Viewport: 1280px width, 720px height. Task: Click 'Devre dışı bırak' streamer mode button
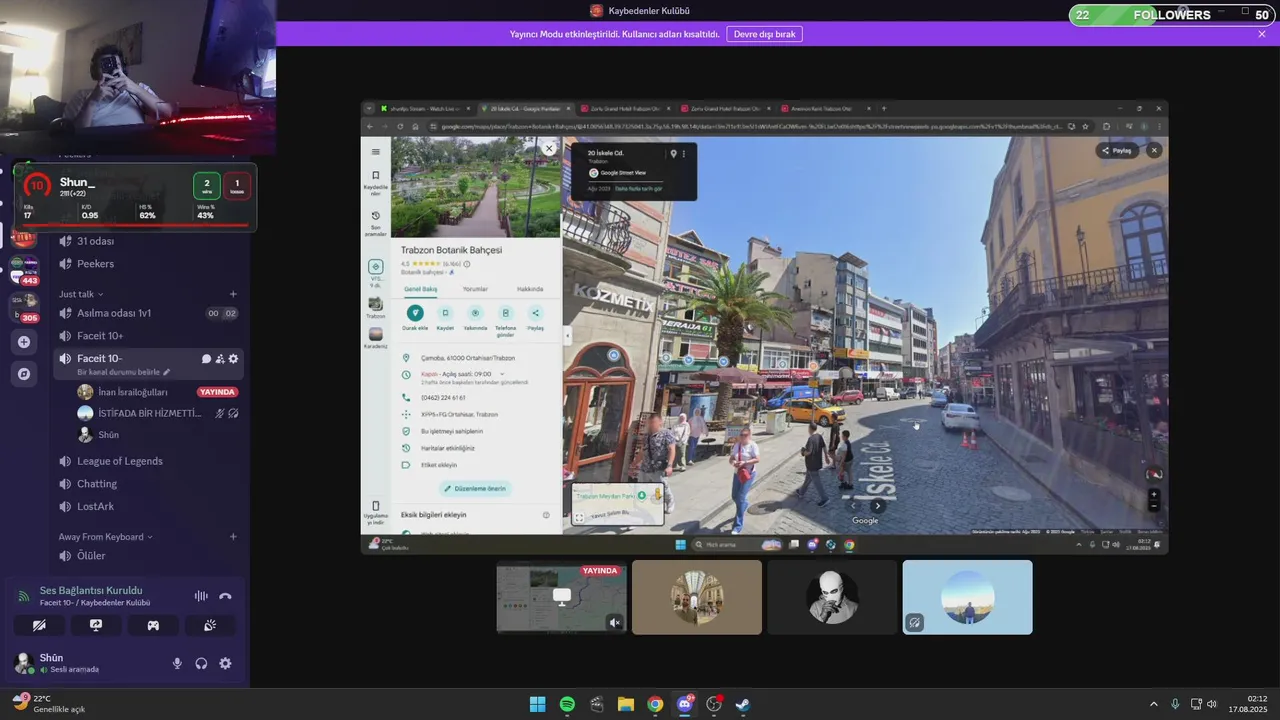pos(764,34)
